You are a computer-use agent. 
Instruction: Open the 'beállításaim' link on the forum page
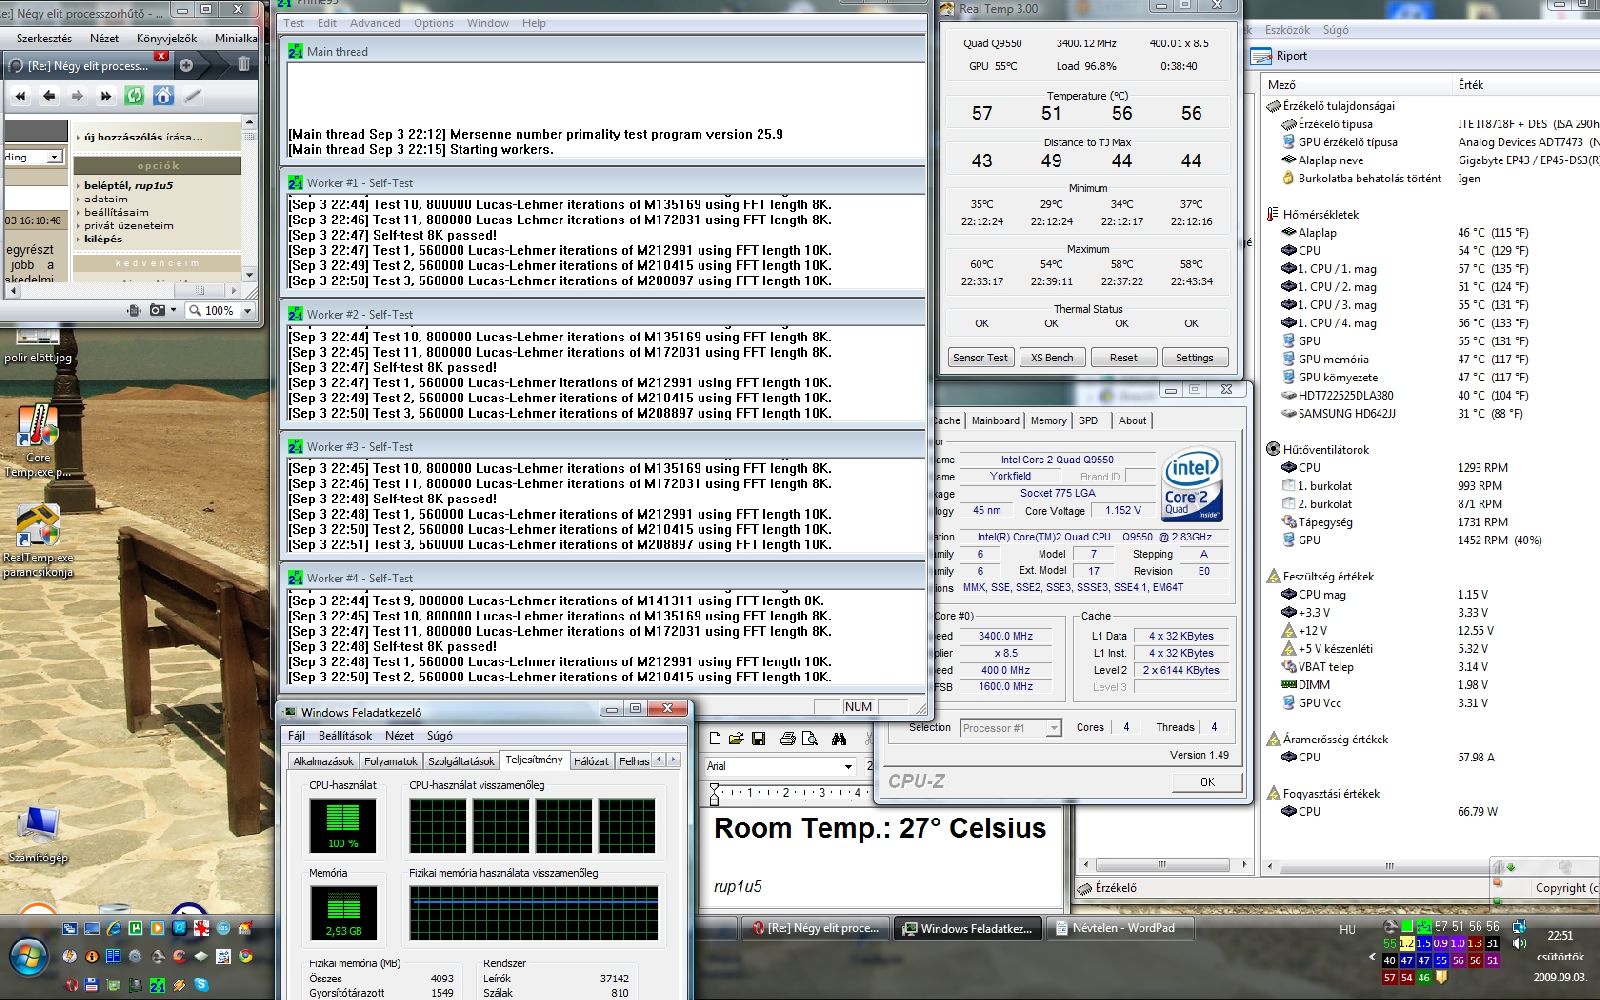[116, 213]
